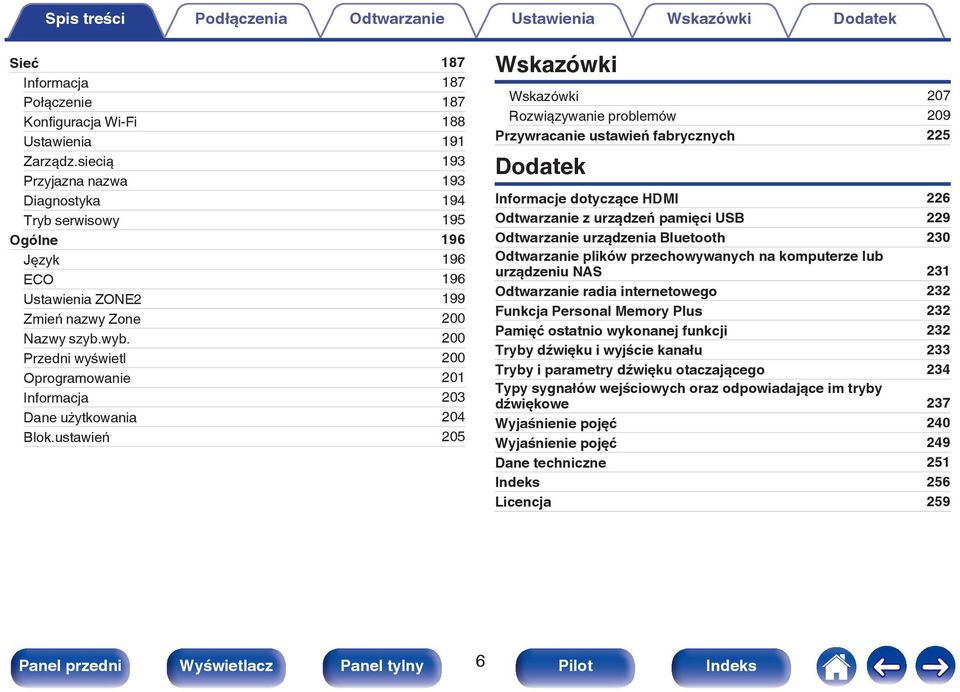Image resolution: width=960 pixels, height=692 pixels.
Task: Open Przyjazna nazwa entry
Action: point(244,181)
